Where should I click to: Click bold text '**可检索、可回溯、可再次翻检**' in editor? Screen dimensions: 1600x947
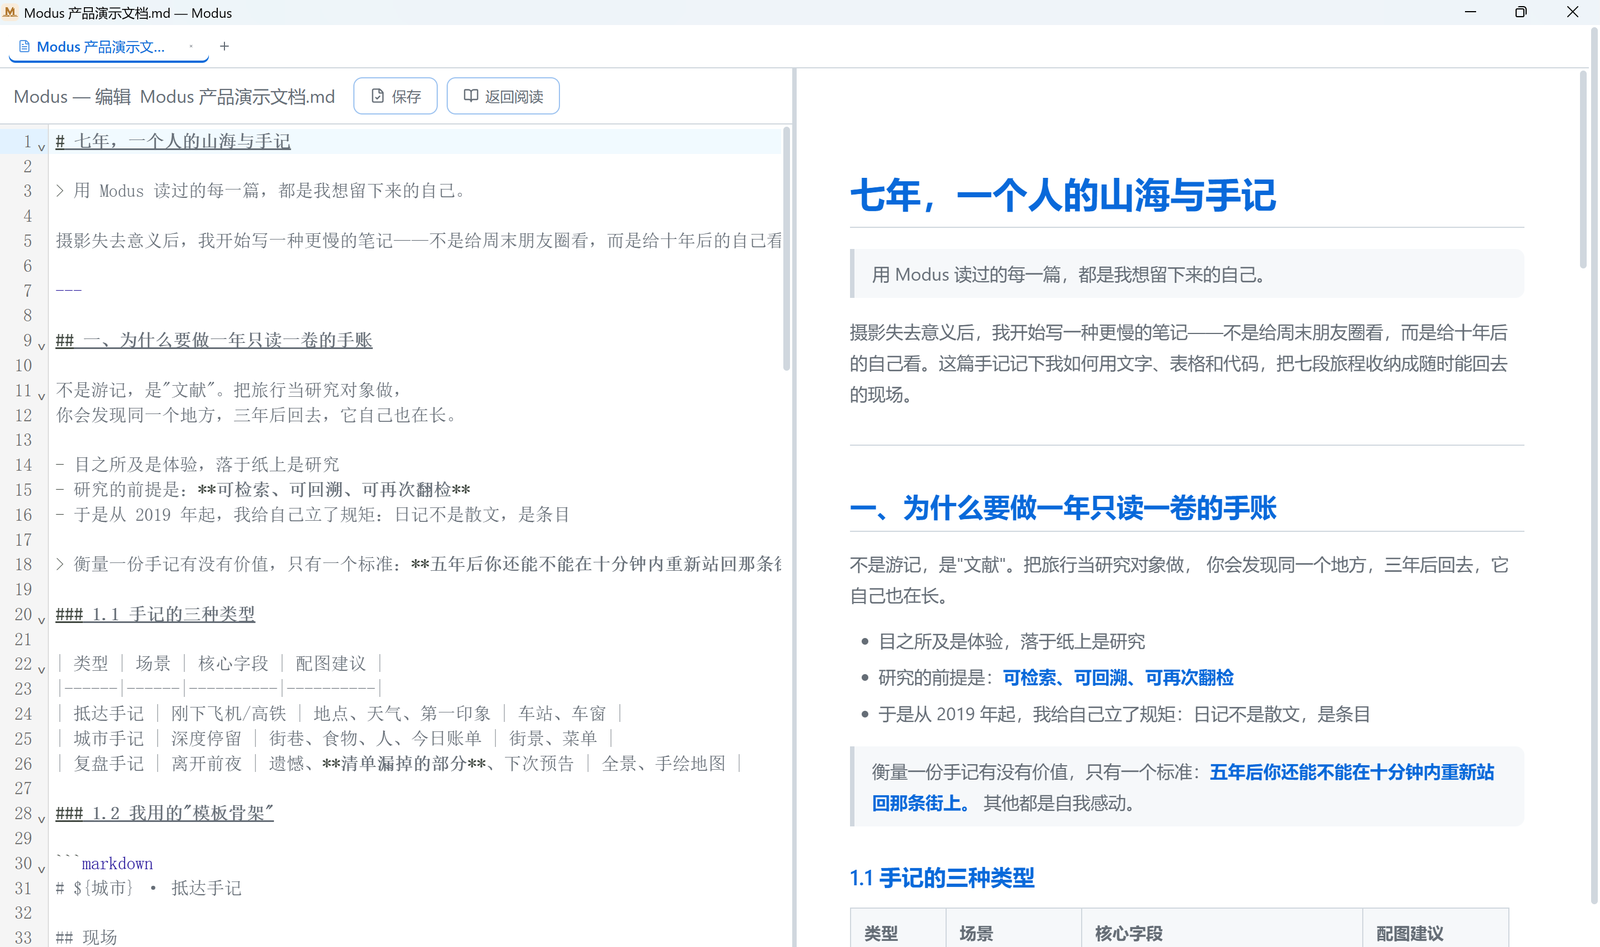click(334, 489)
